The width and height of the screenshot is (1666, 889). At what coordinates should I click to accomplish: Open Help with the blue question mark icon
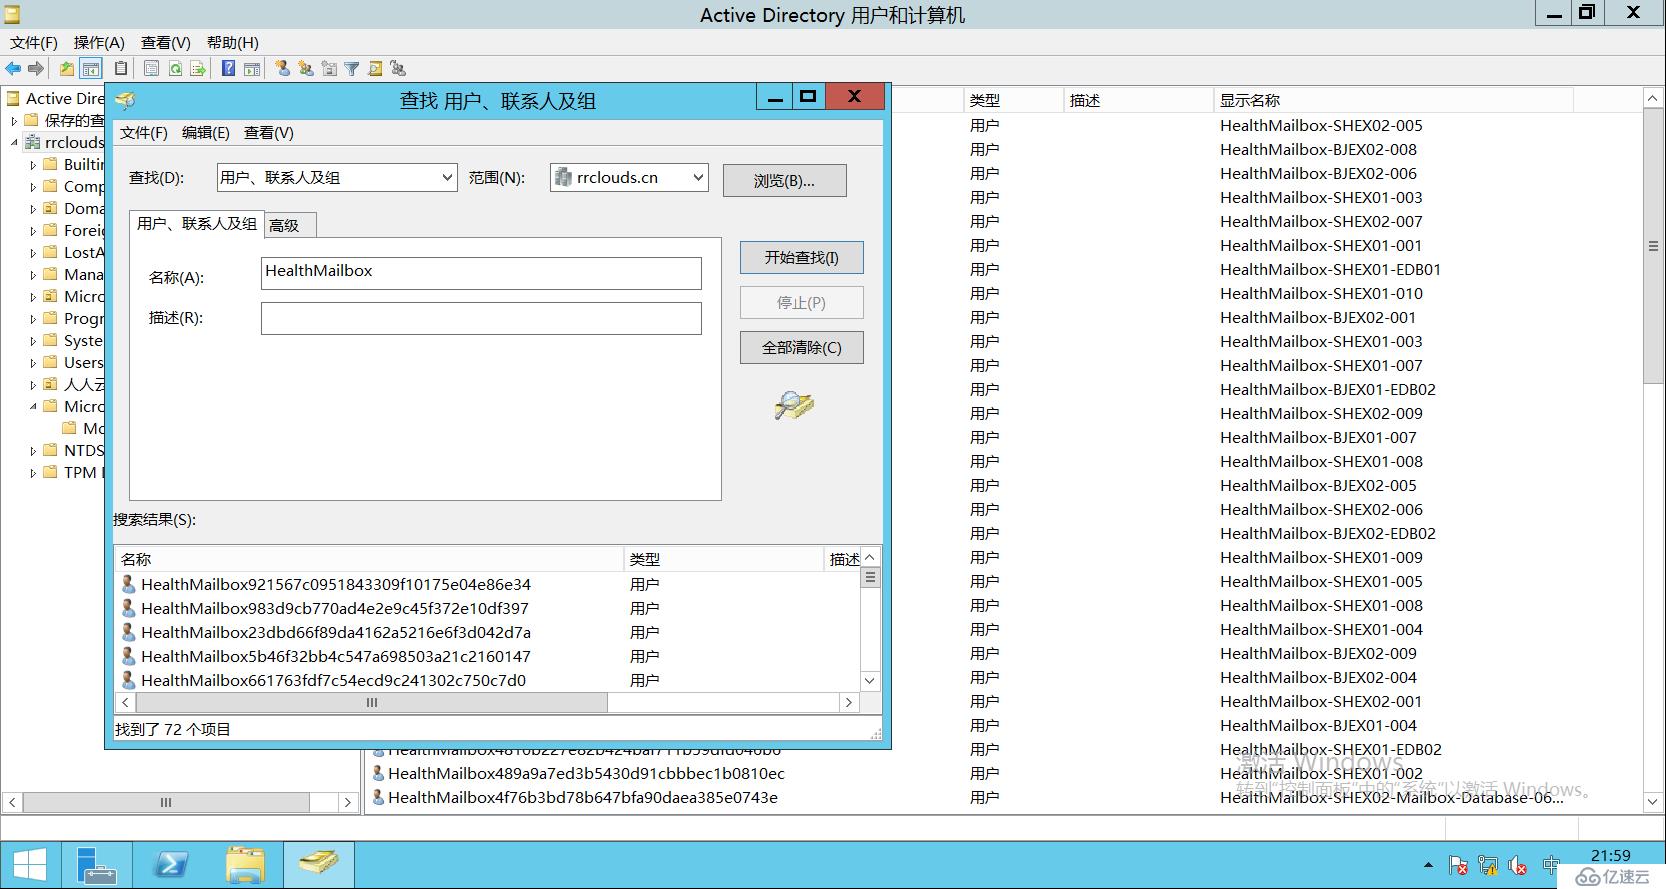tap(229, 69)
